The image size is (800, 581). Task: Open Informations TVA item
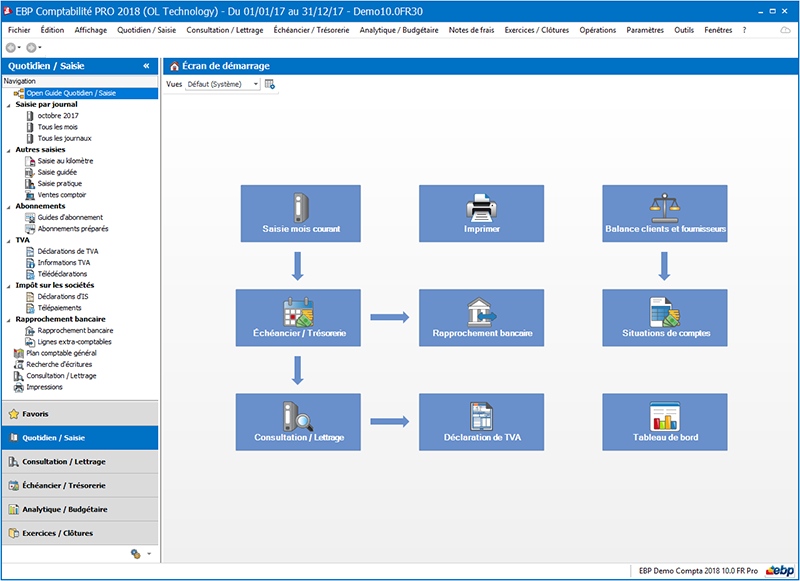point(64,263)
